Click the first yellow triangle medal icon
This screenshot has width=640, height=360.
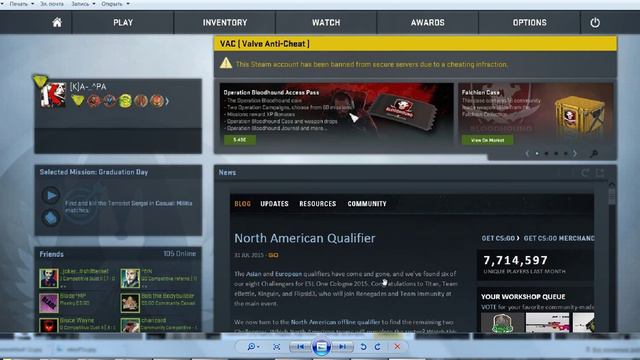click(78, 100)
